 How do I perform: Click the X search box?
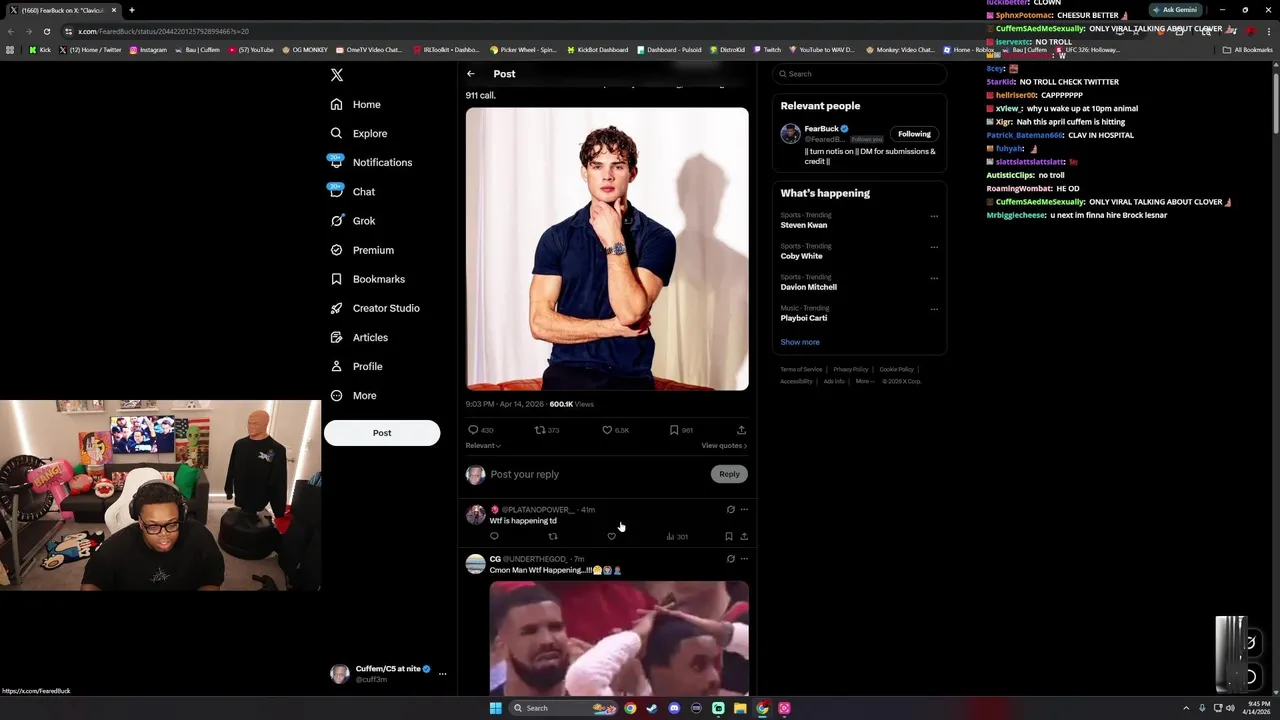tap(859, 74)
